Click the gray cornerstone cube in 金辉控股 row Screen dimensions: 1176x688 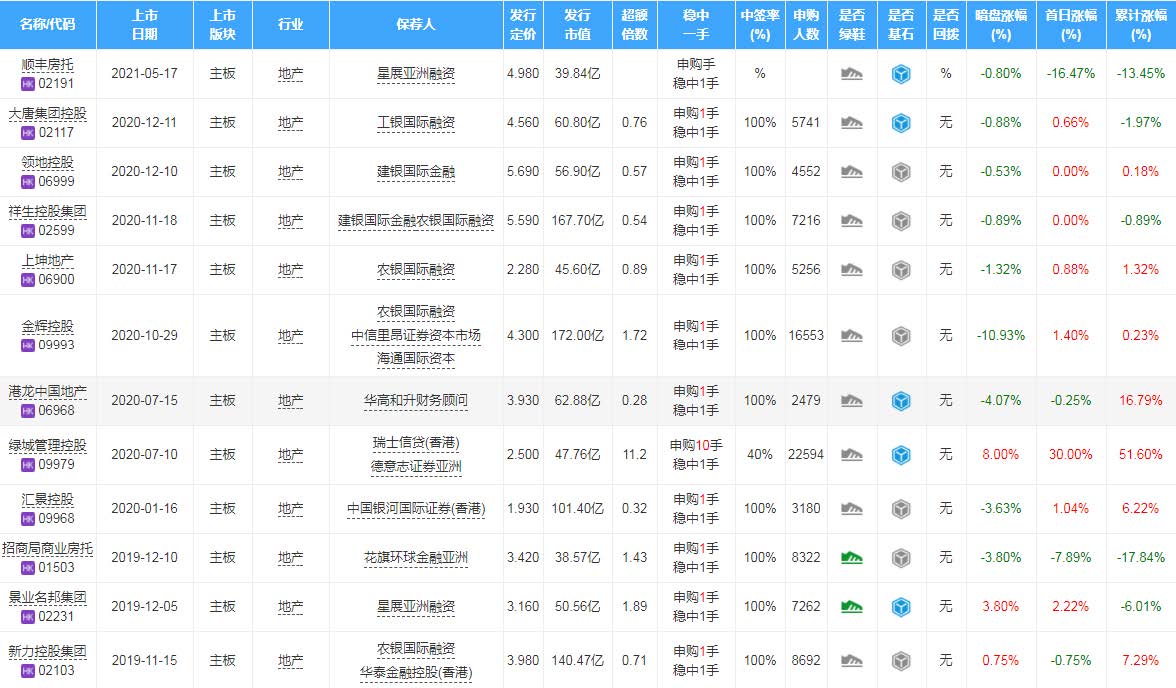click(901, 336)
